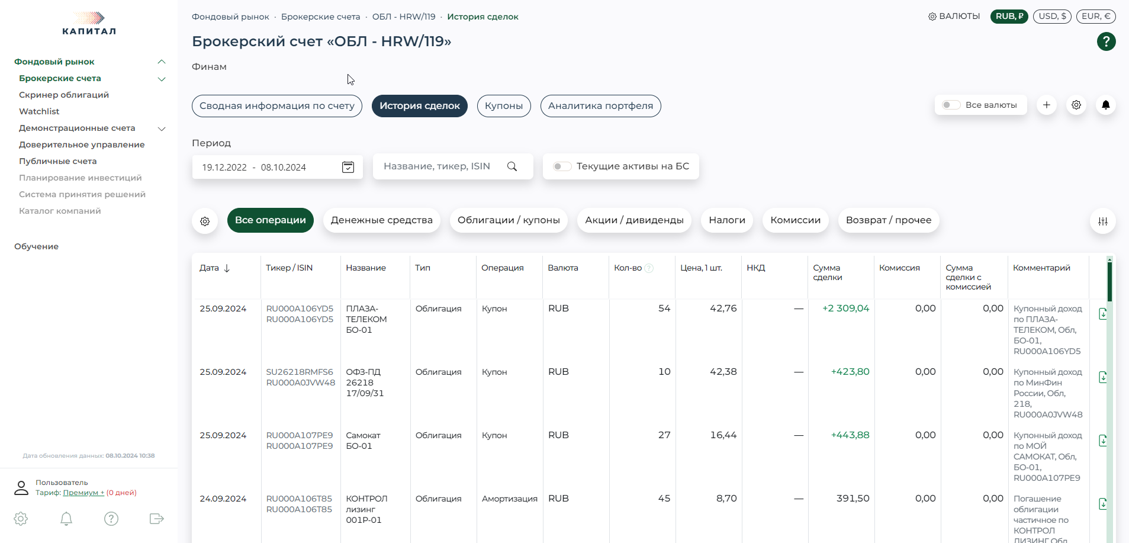The width and height of the screenshot is (1129, 543).
Task: Click the user avatar icon
Action: click(21, 488)
